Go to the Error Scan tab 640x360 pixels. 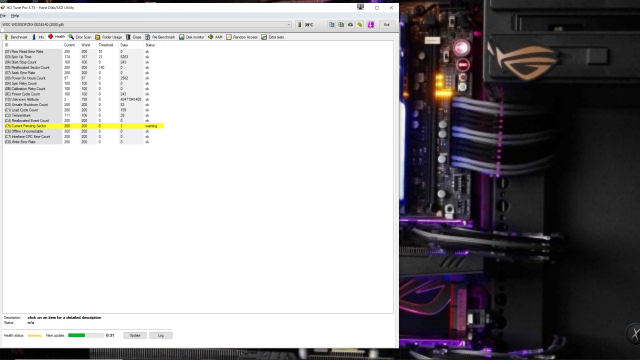click(x=80, y=37)
